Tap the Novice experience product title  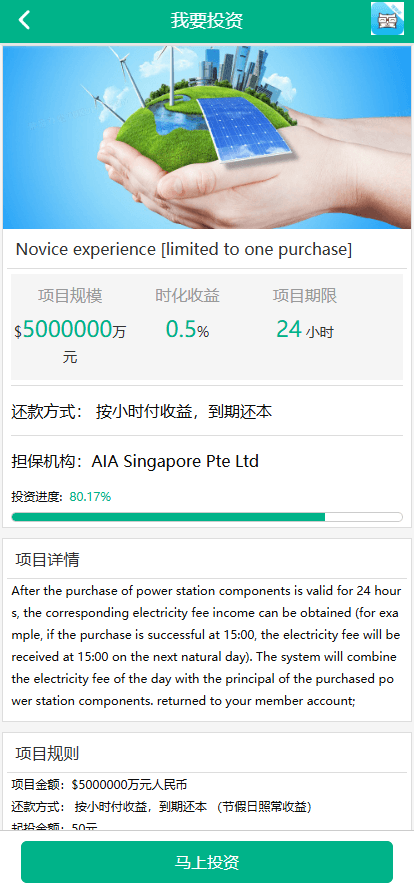(x=184, y=249)
